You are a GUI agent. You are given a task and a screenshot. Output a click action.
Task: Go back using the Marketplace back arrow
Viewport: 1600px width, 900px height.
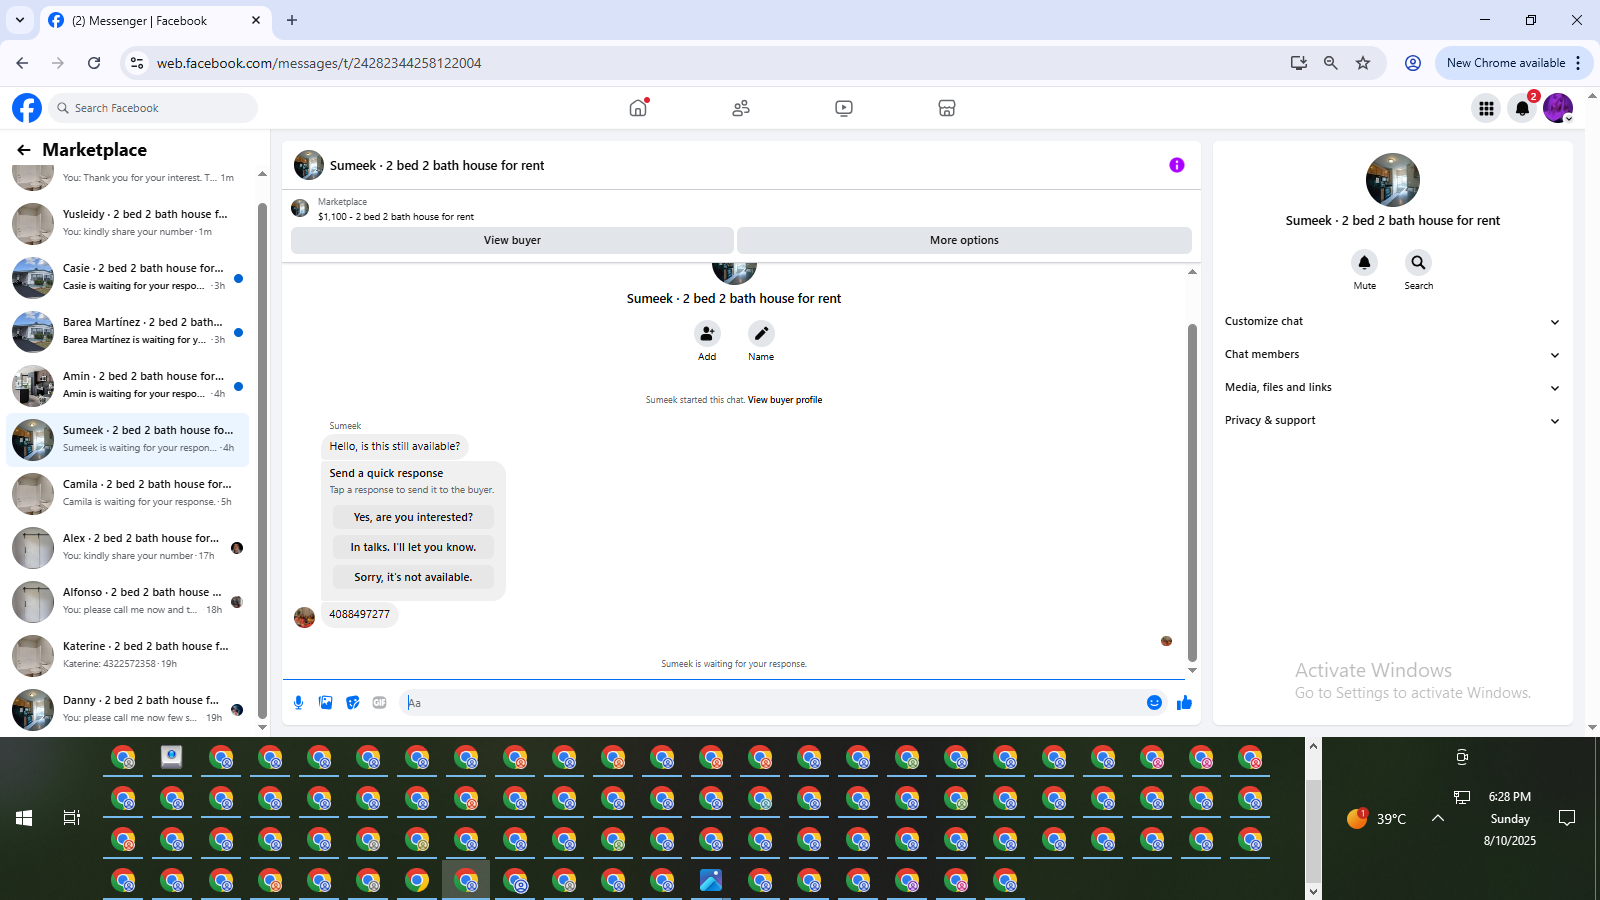pos(24,150)
